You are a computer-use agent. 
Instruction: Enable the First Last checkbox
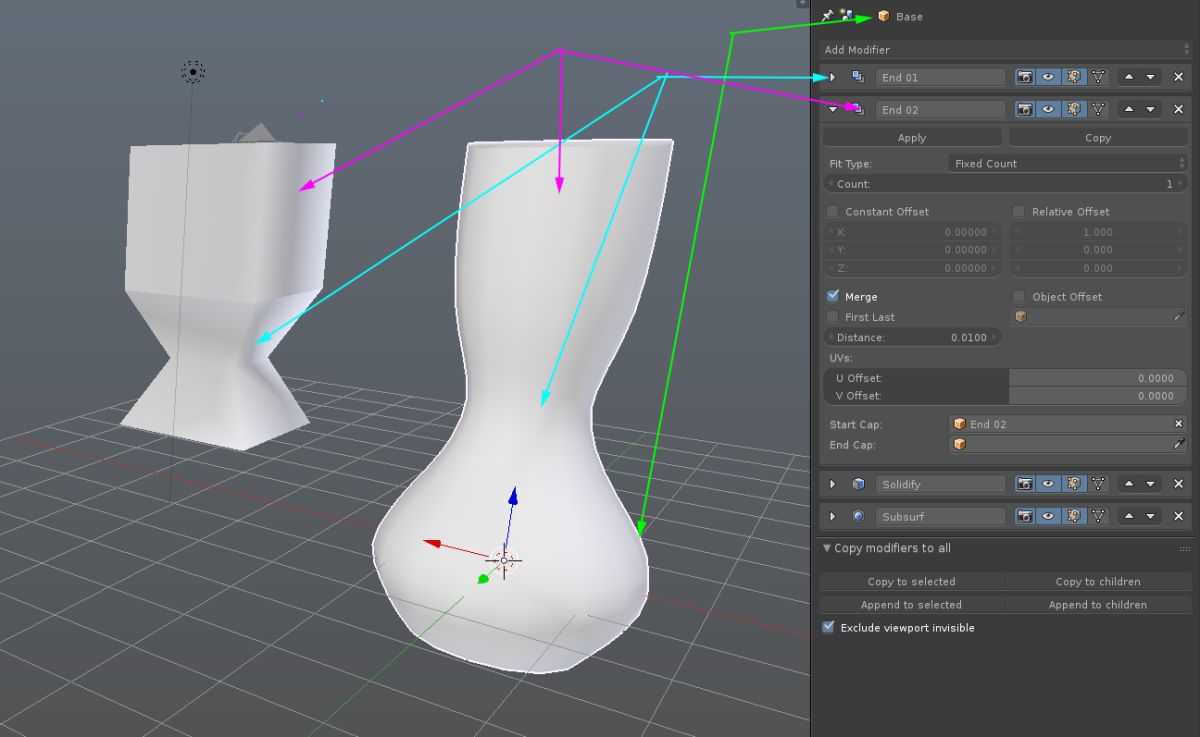(832, 316)
